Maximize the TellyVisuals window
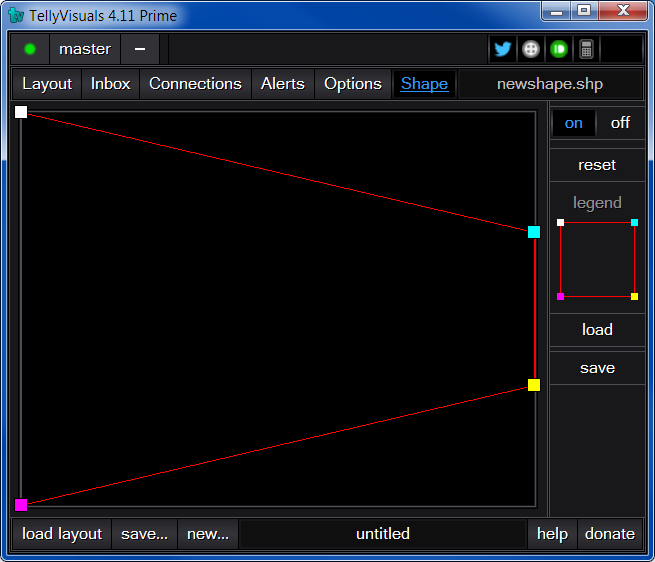This screenshot has height=562, width=655. click(584, 10)
